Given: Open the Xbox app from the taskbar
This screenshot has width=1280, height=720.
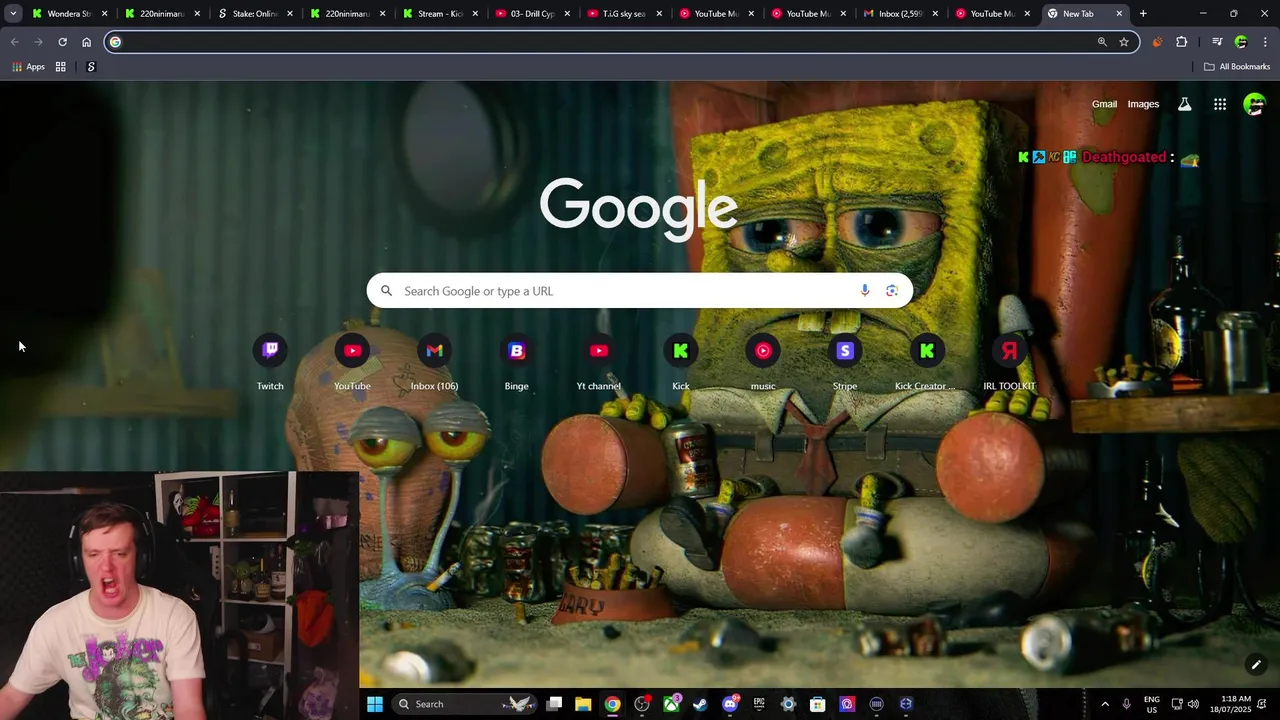Looking at the screenshot, I should pyautogui.click(x=671, y=704).
